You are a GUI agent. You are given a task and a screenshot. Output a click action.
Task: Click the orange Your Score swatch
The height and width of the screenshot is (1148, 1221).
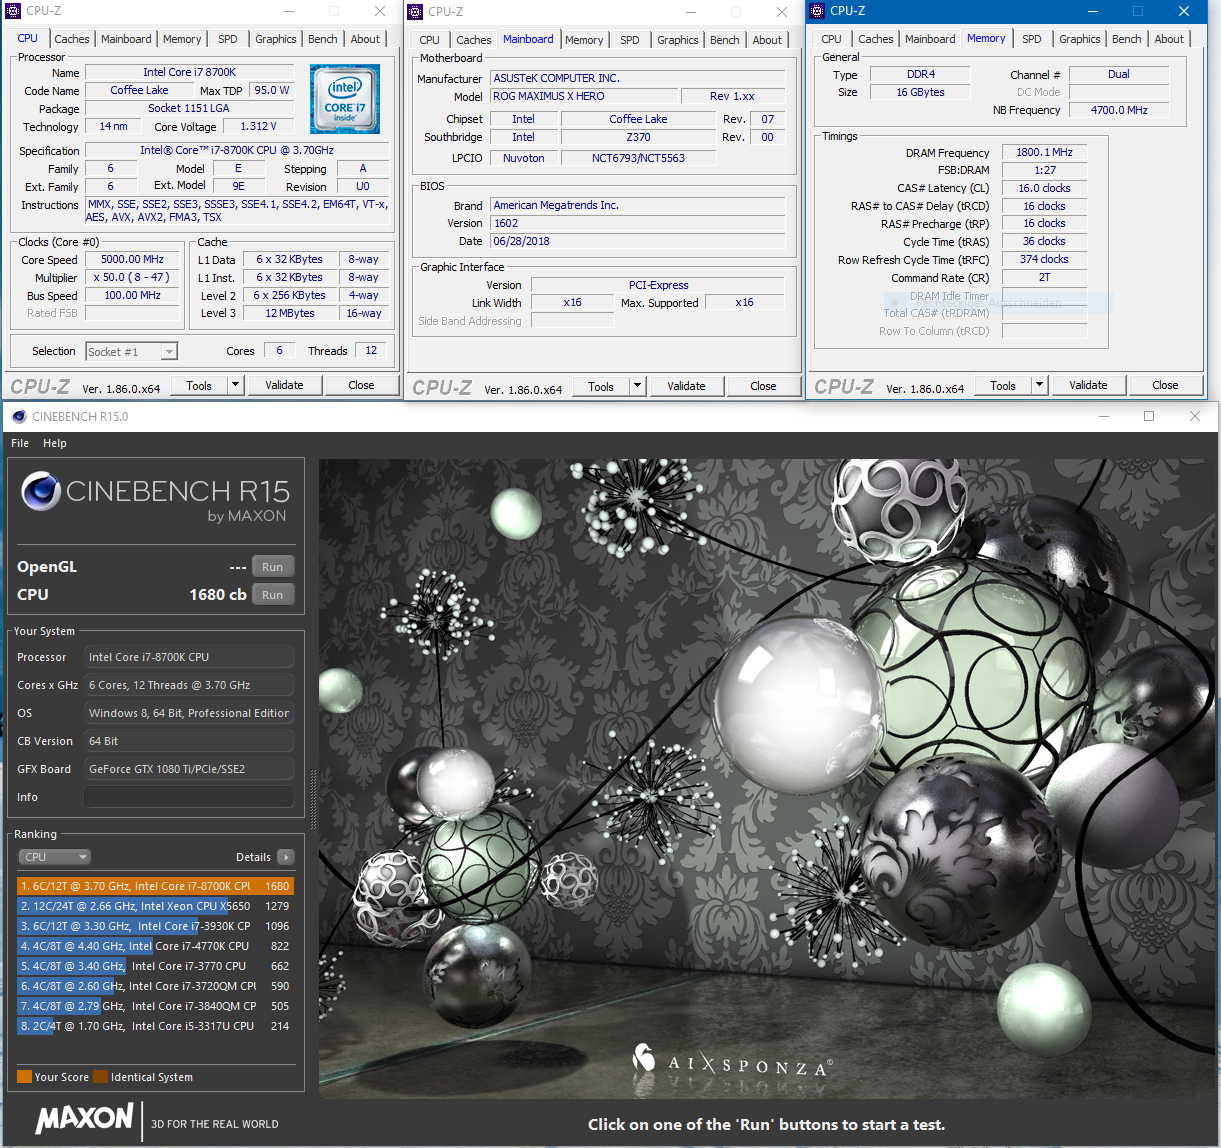(24, 1077)
